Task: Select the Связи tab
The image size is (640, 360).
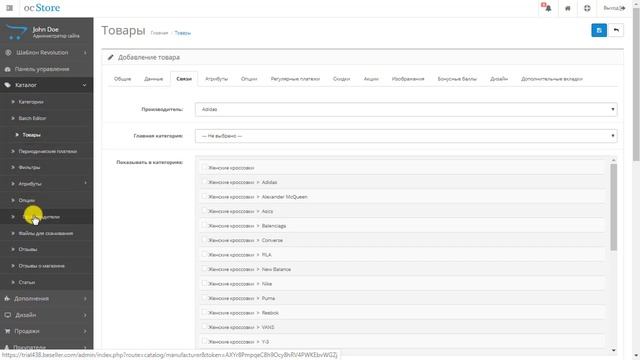Action: (184, 79)
